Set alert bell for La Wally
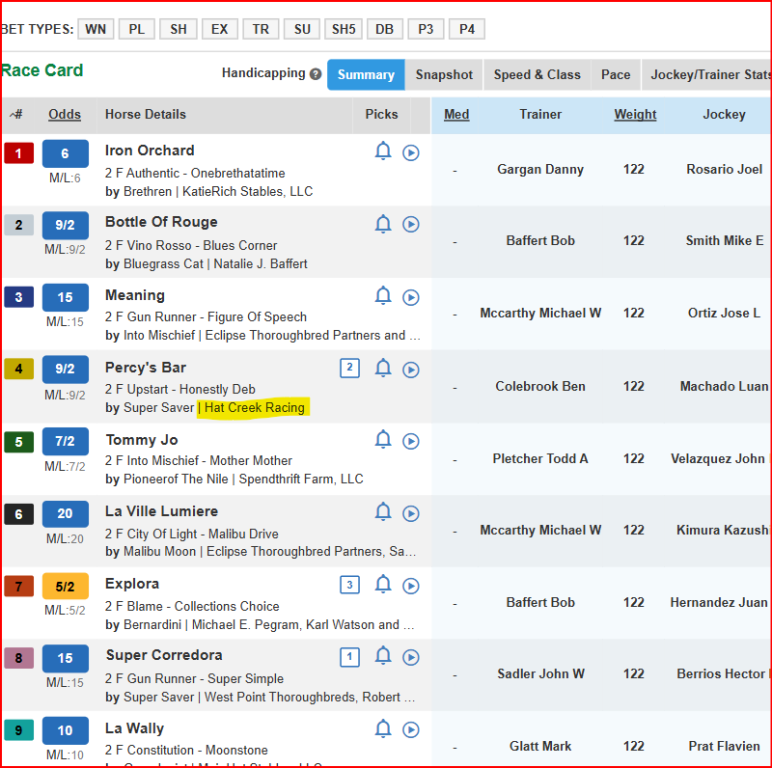Screen dimensions: 772x768 [x=382, y=729]
